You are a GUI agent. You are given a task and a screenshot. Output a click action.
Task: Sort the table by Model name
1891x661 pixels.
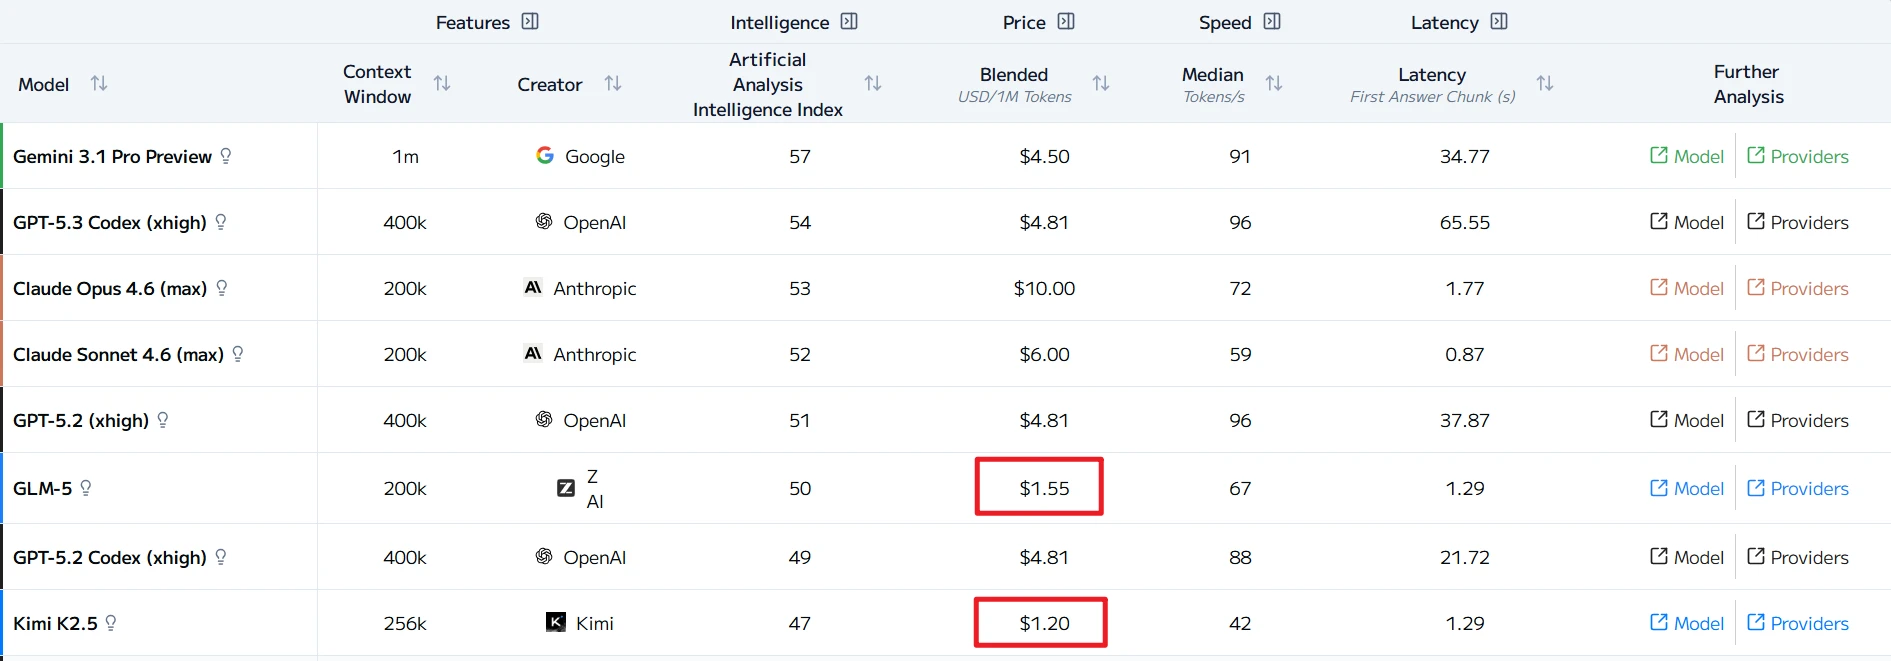pyautogui.click(x=99, y=84)
